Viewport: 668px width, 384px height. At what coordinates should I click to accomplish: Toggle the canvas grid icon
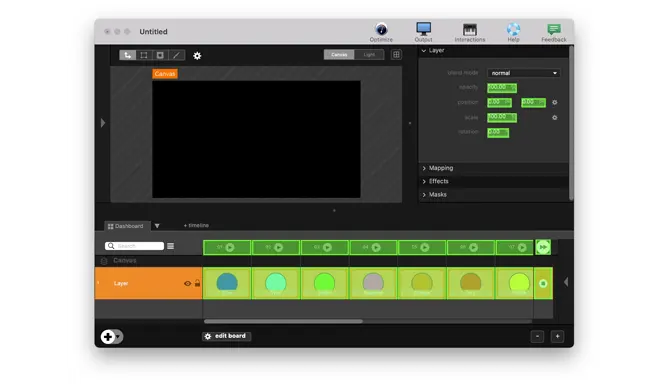pos(396,55)
